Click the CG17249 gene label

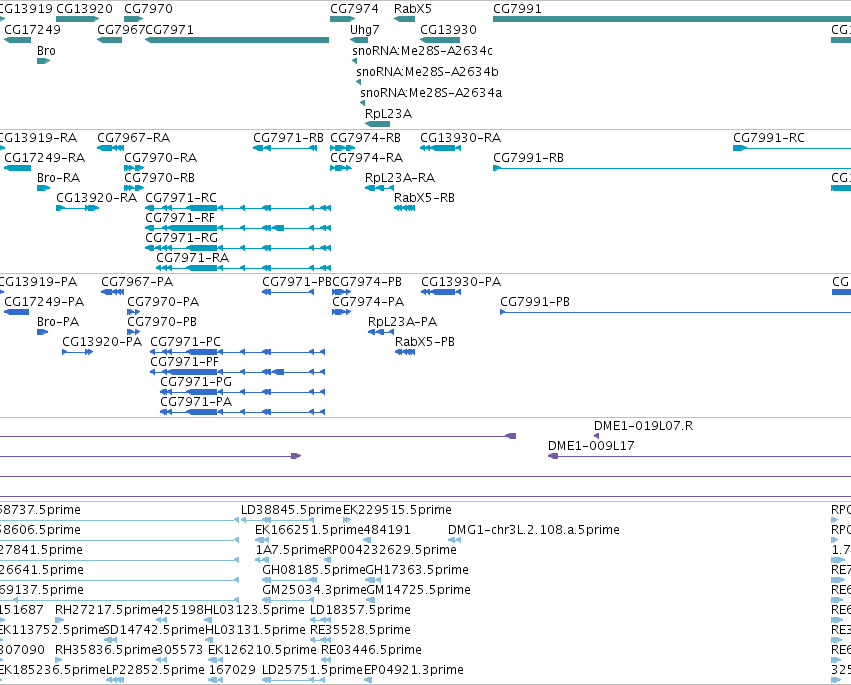tap(32, 29)
